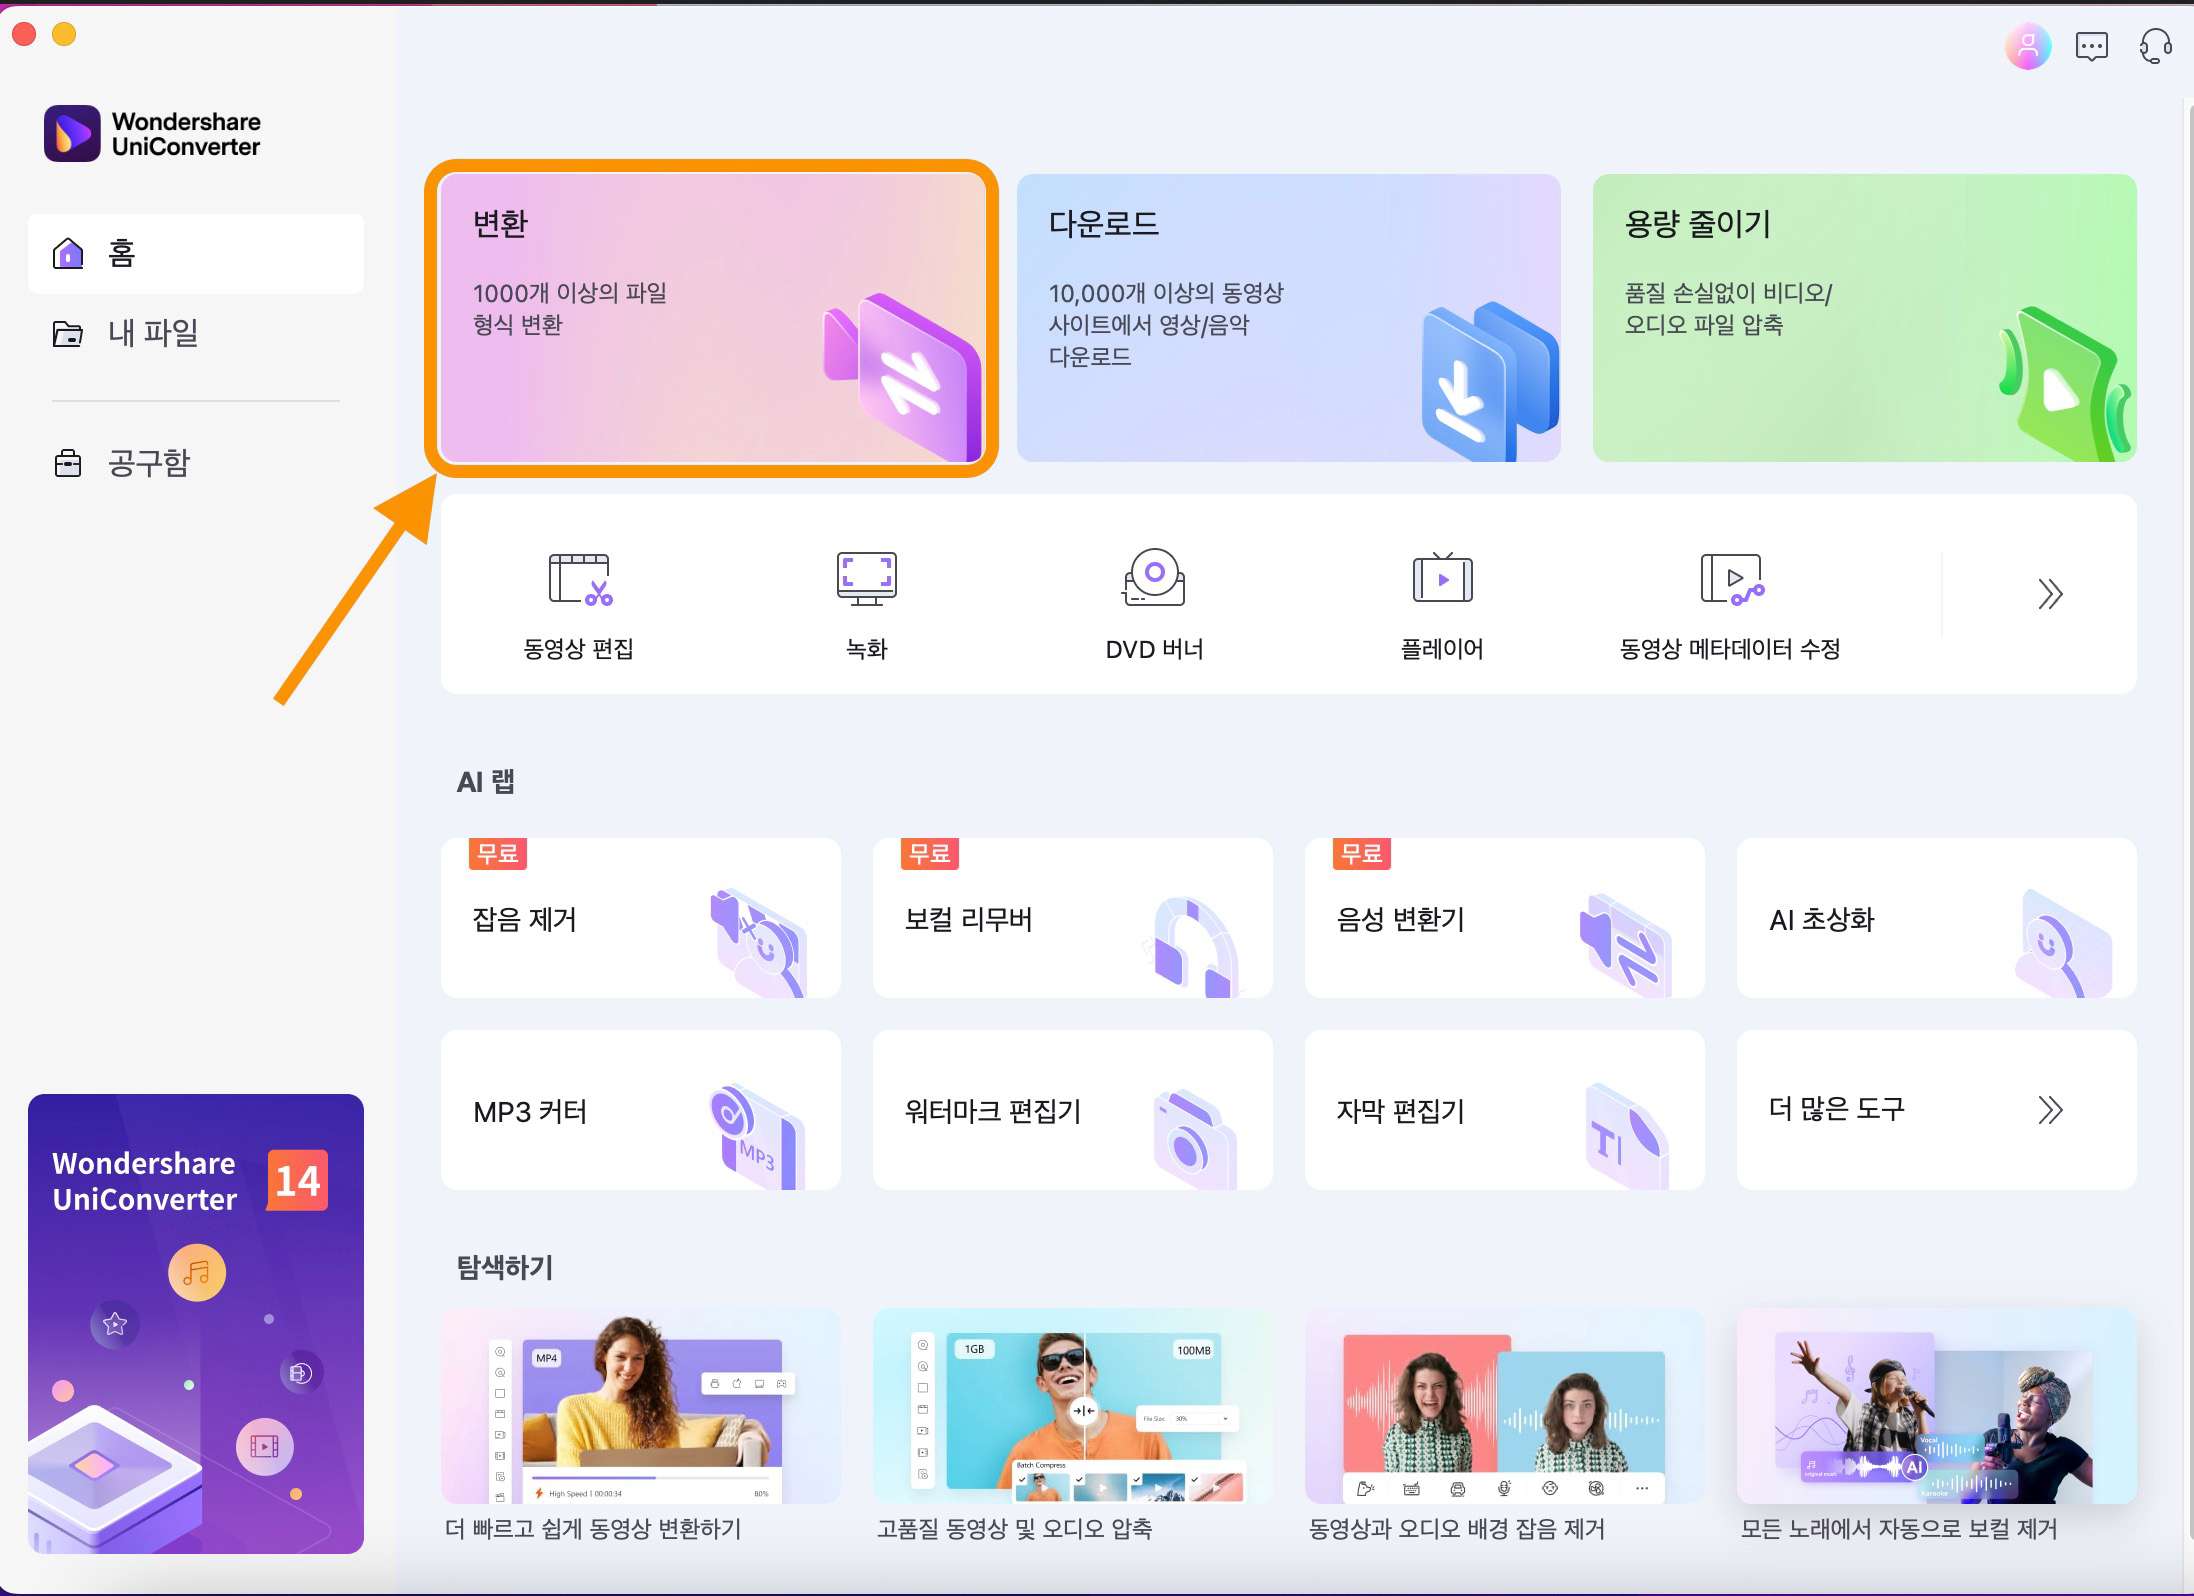Expand 더 많은 도구 double-arrow
This screenshot has width=2194, height=1596.
coord(2050,1110)
